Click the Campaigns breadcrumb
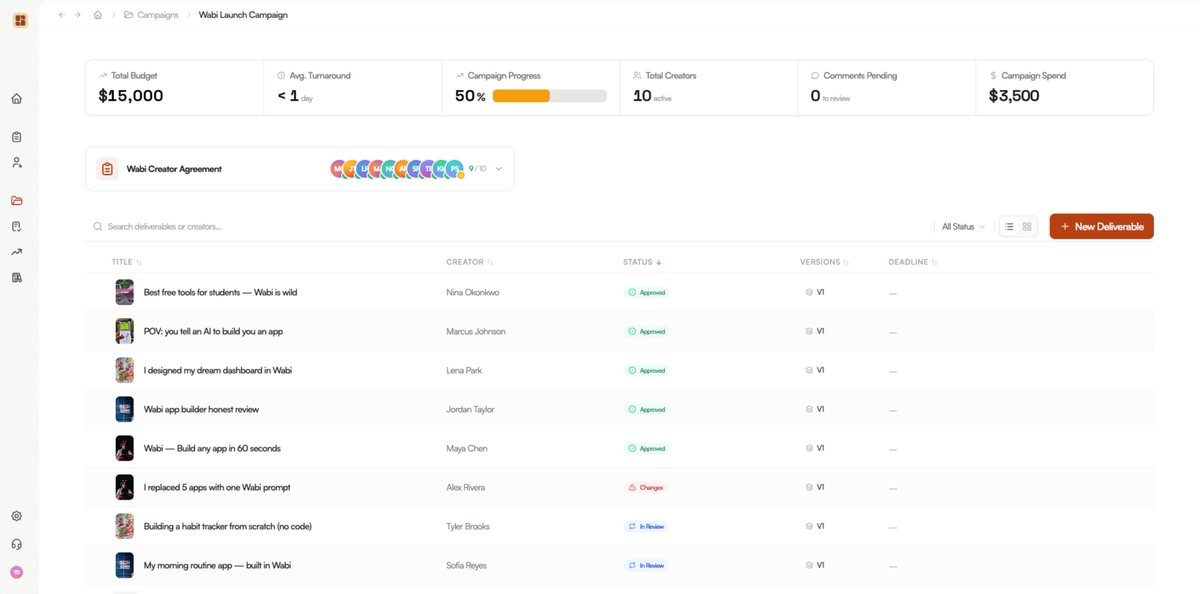The height and width of the screenshot is (594, 1200). [151, 15]
